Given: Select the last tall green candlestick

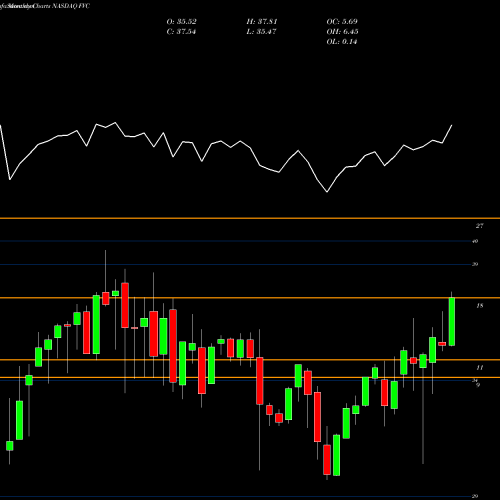Looking at the screenshot, I should 452,321.
